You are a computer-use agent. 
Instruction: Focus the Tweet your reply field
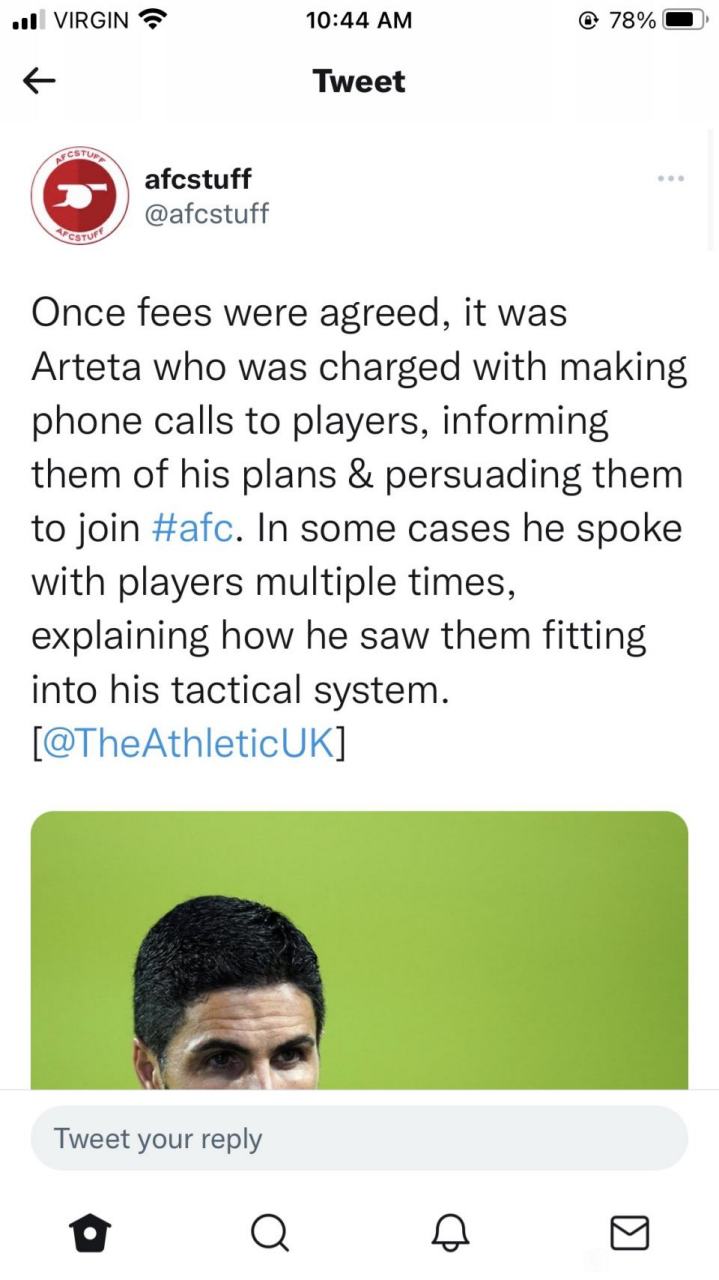click(359, 1138)
